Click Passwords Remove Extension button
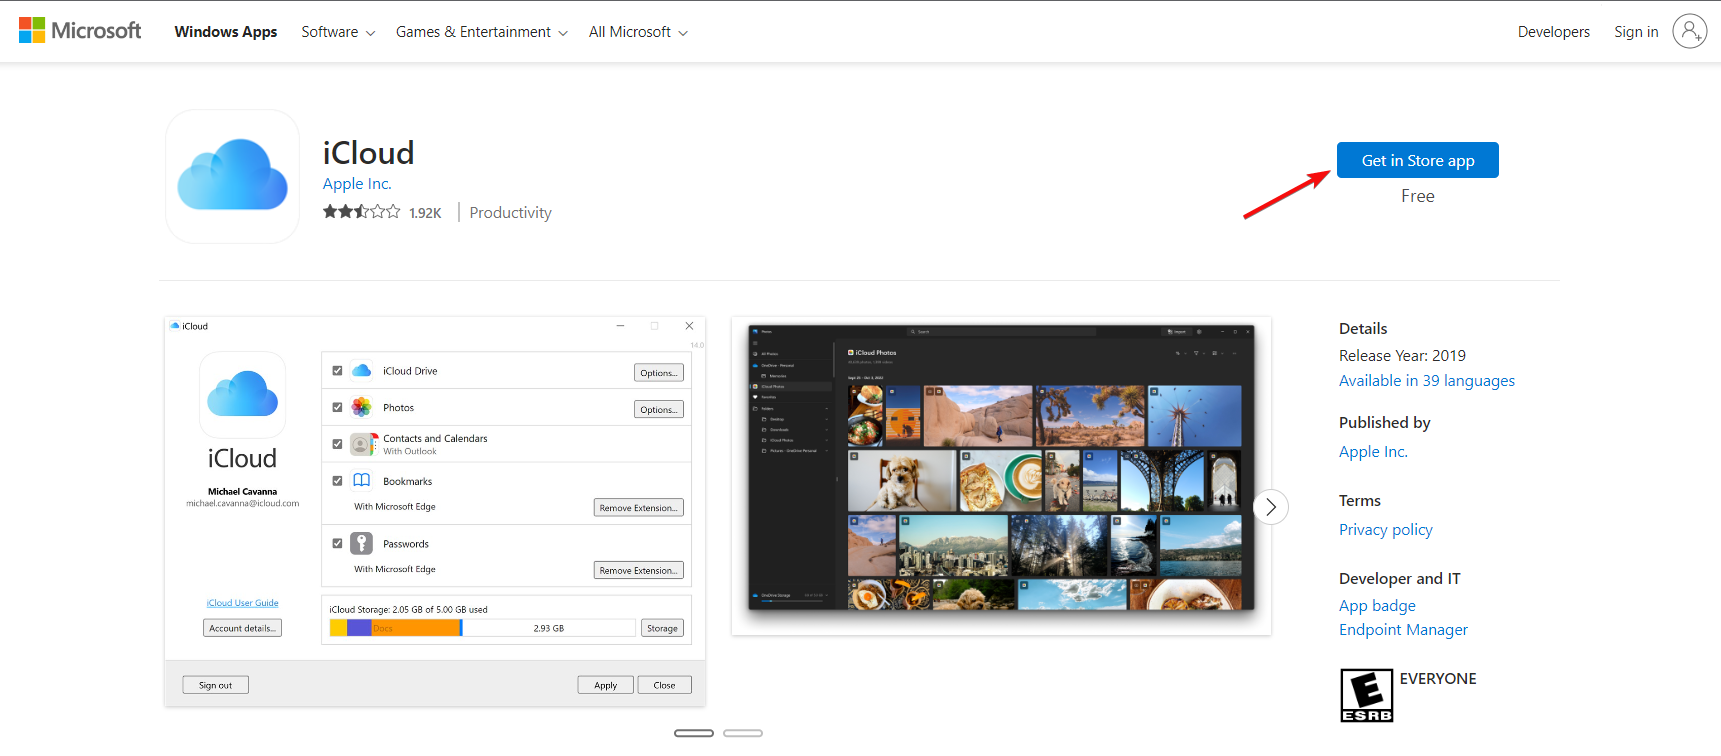 coord(639,571)
